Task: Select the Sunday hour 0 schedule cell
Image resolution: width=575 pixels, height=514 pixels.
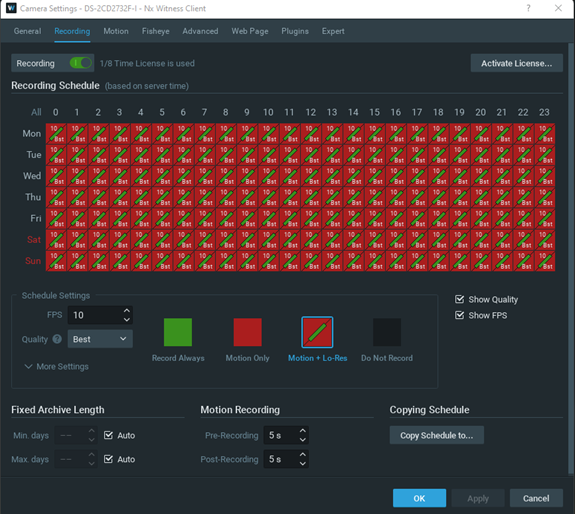Action: pos(56,261)
